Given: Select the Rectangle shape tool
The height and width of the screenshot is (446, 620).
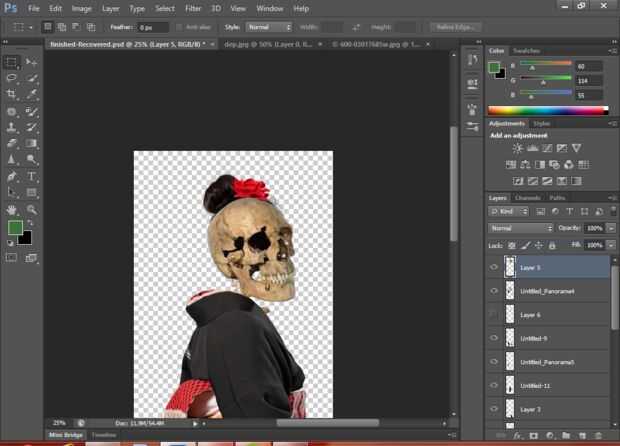Looking at the screenshot, I should (31, 193).
